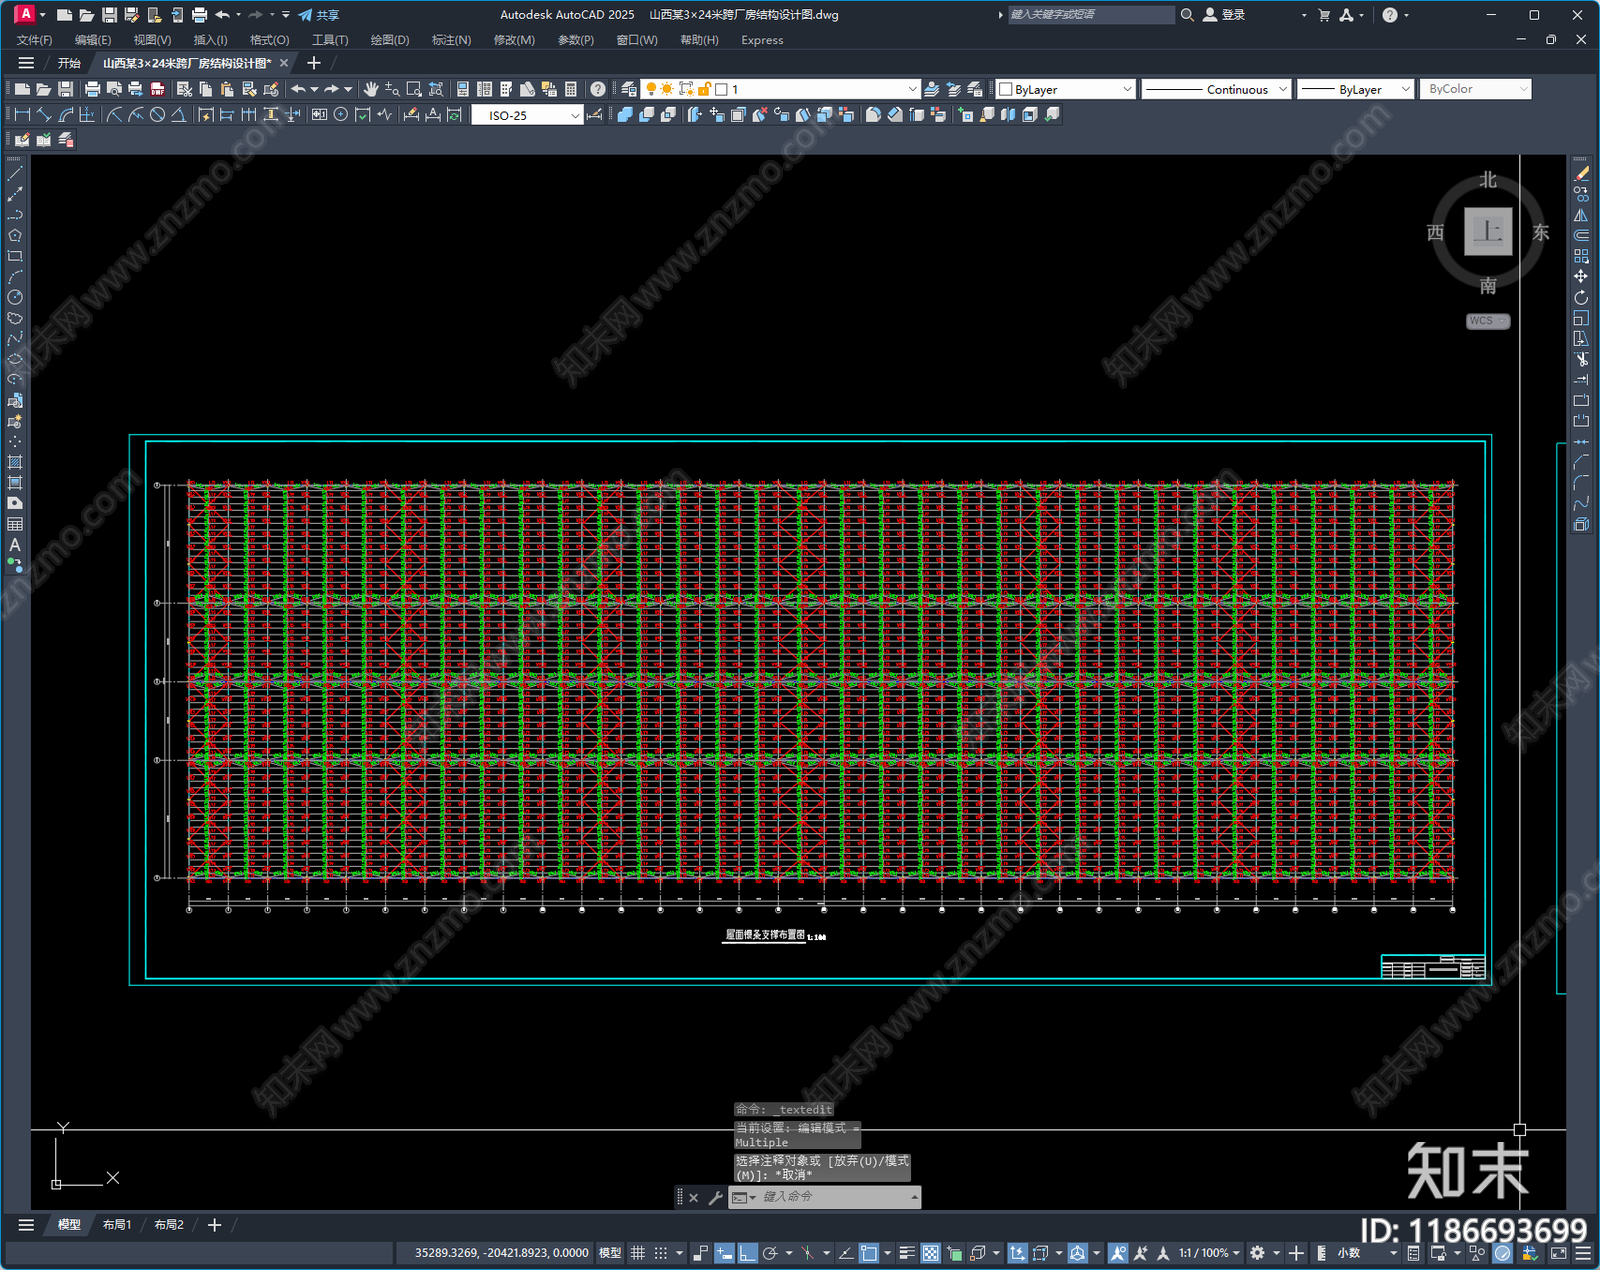The height and width of the screenshot is (1270, 1600).
Task: Click the Plot printer icon in standard toolbar
Action: (x=93, y=89)
